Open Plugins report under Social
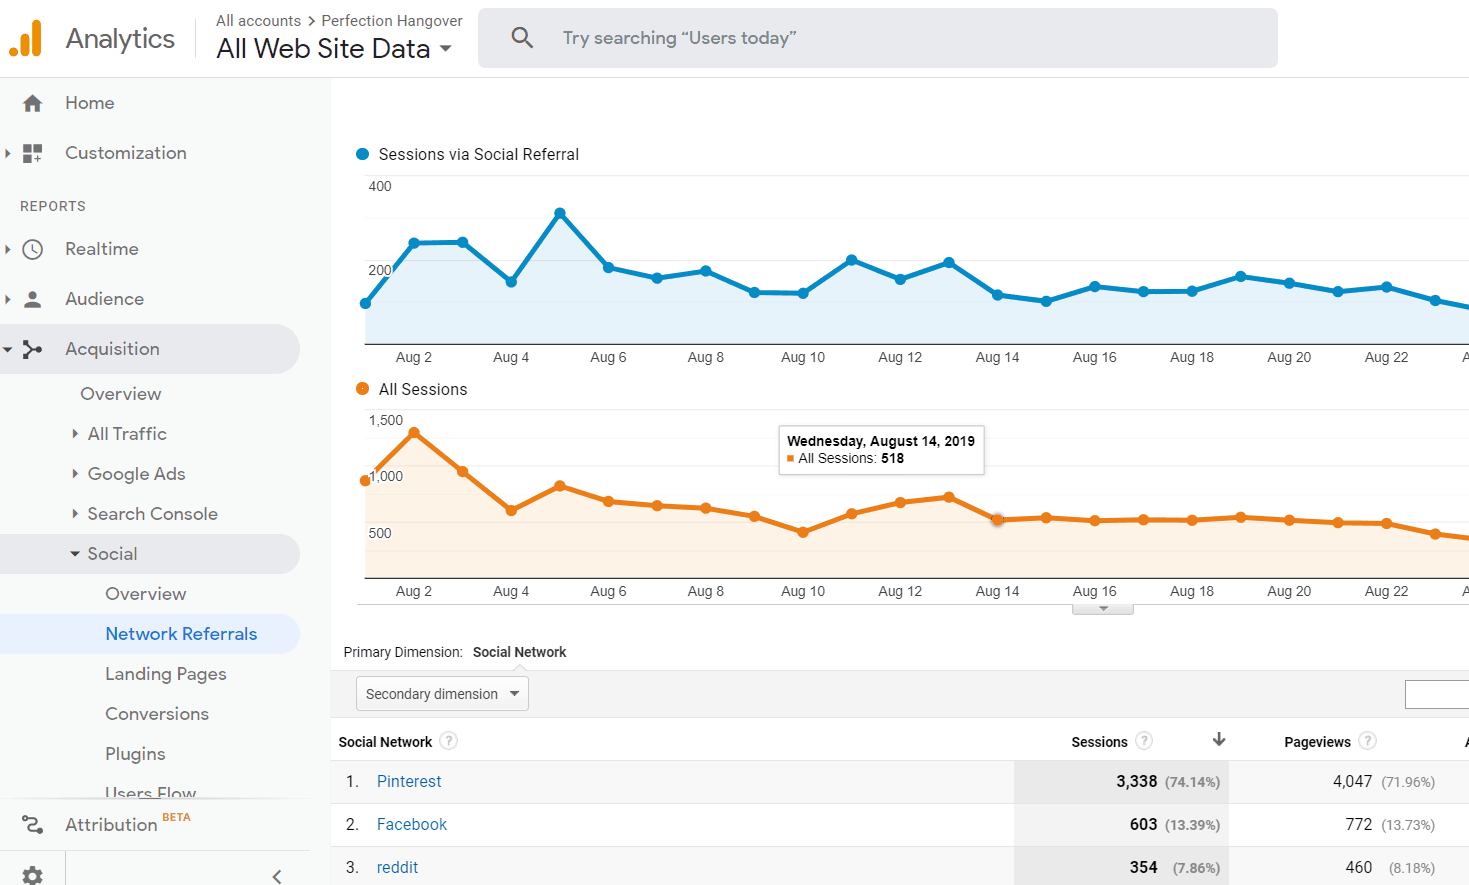Image resolution: width=1469 pixels, height=885 pixels. [135, 754]
